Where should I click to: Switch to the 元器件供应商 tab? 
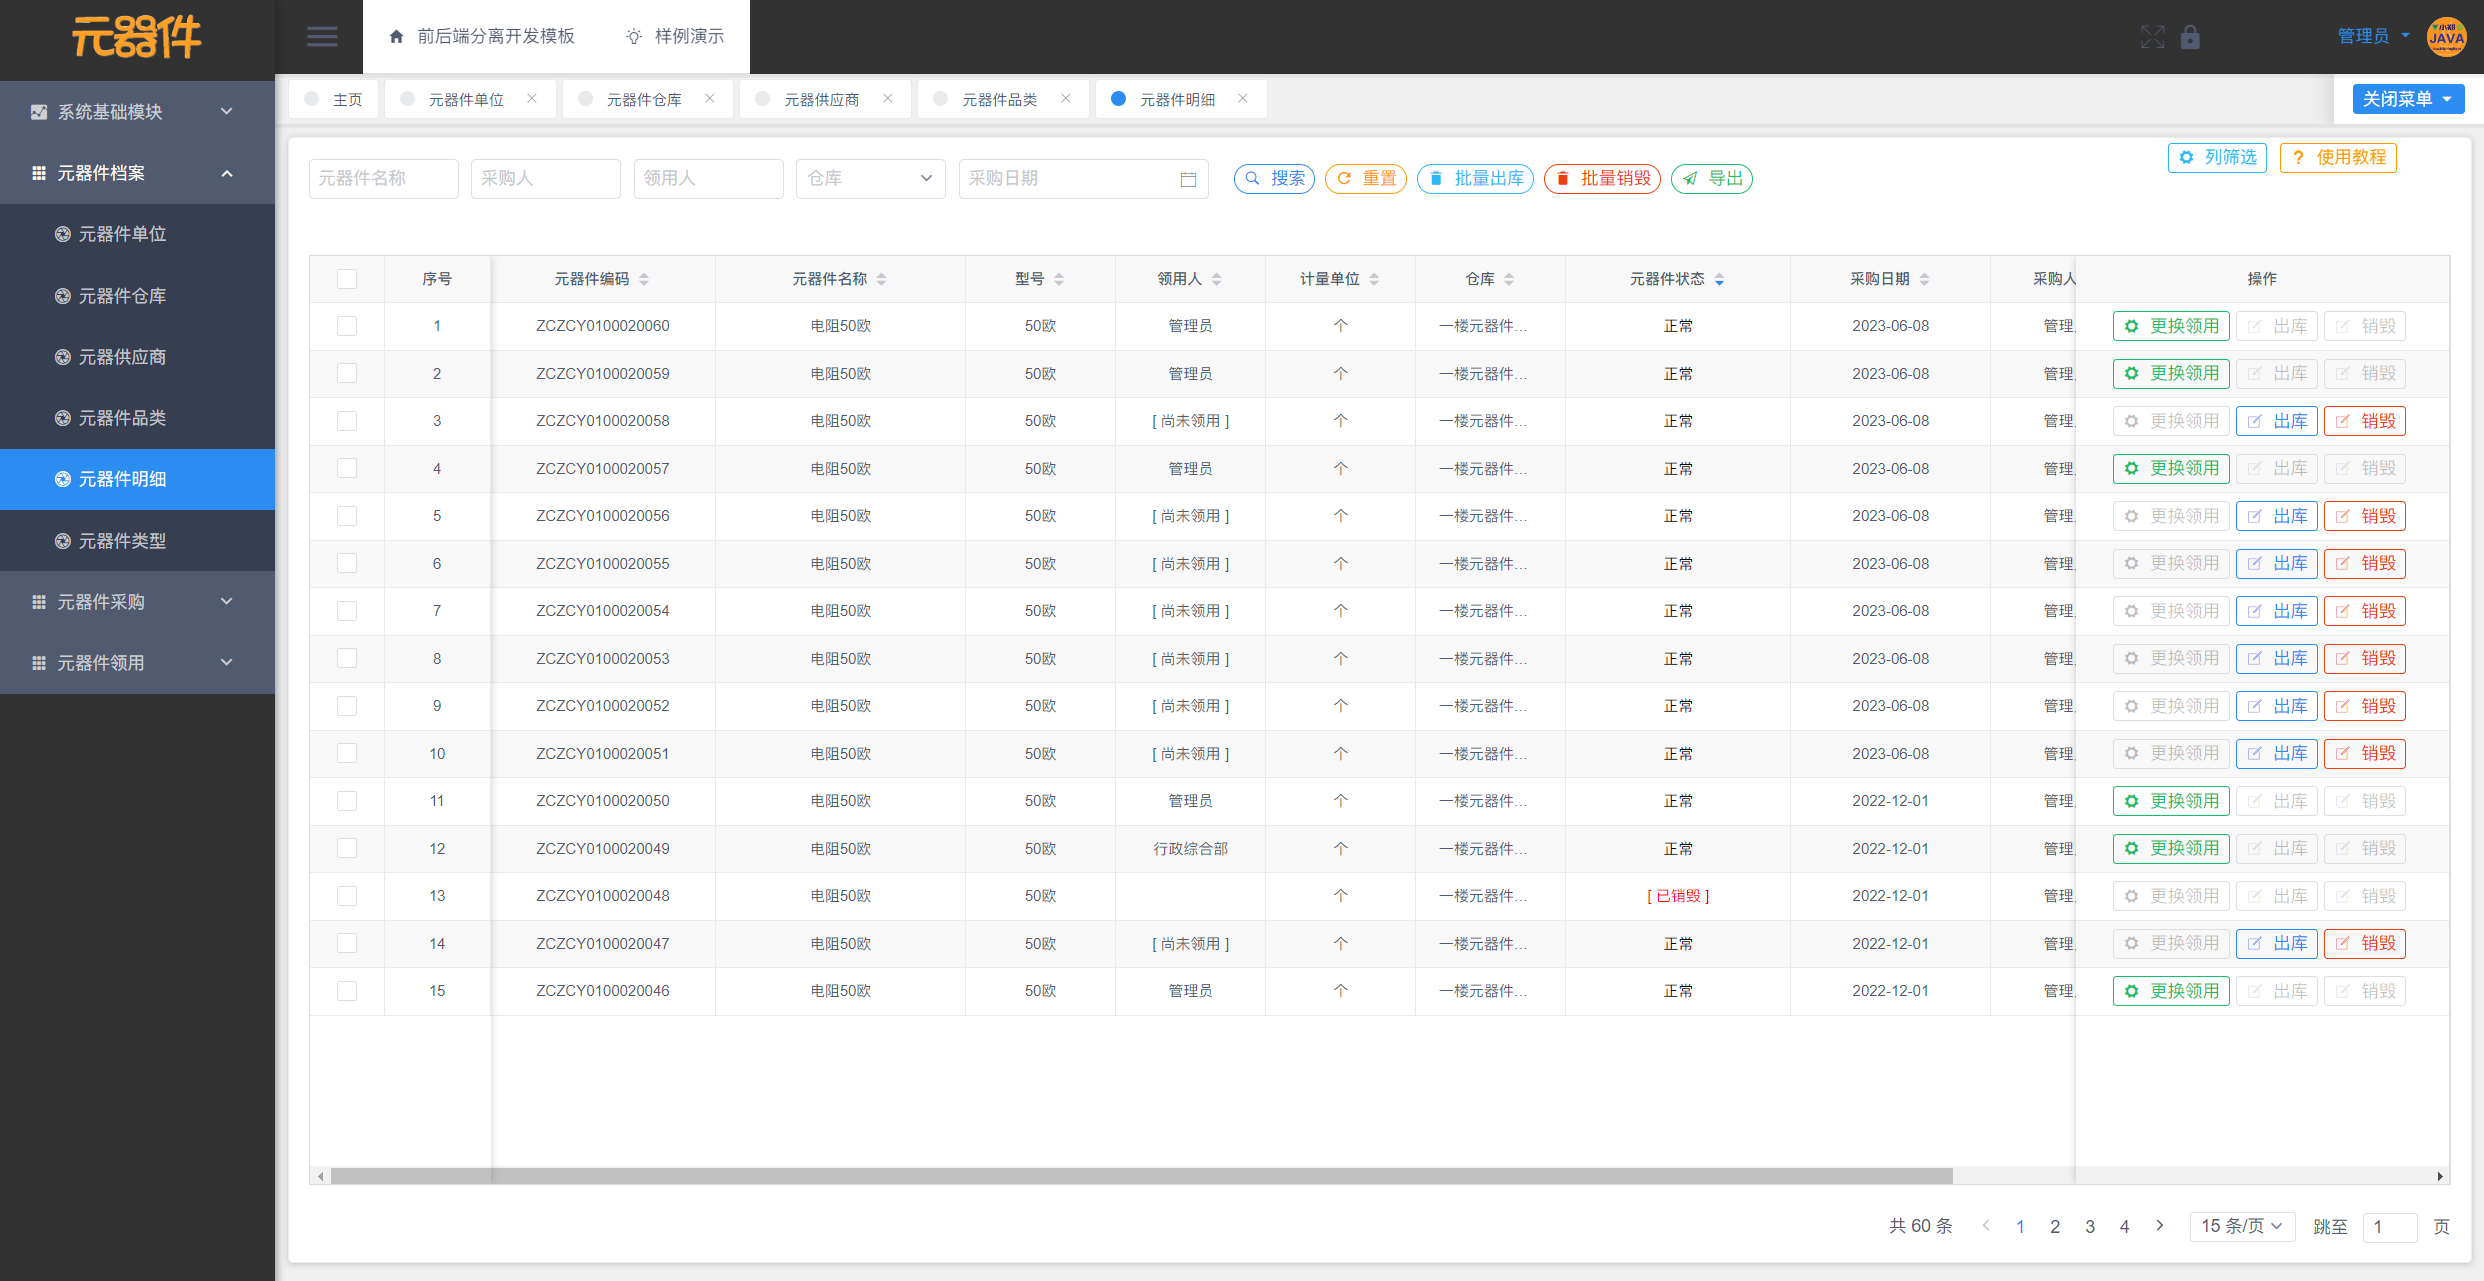(821, 99)
